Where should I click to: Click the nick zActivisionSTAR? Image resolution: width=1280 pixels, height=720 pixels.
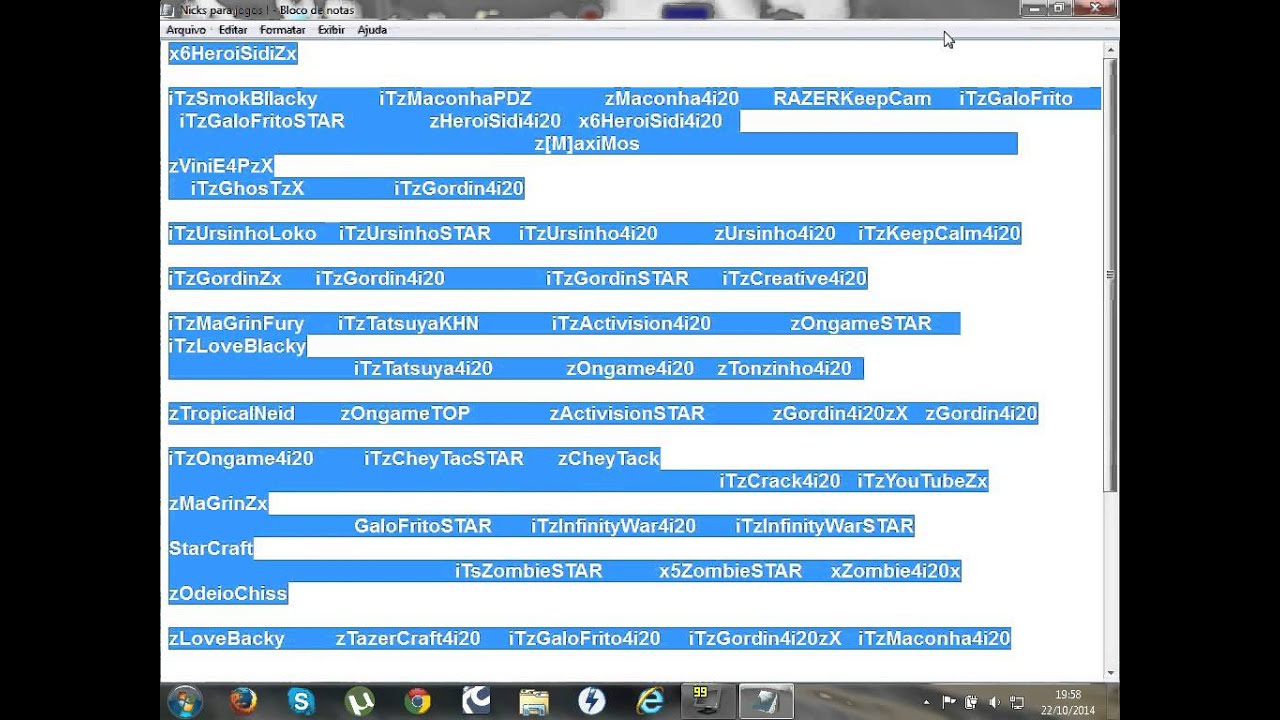click(627, 414)
